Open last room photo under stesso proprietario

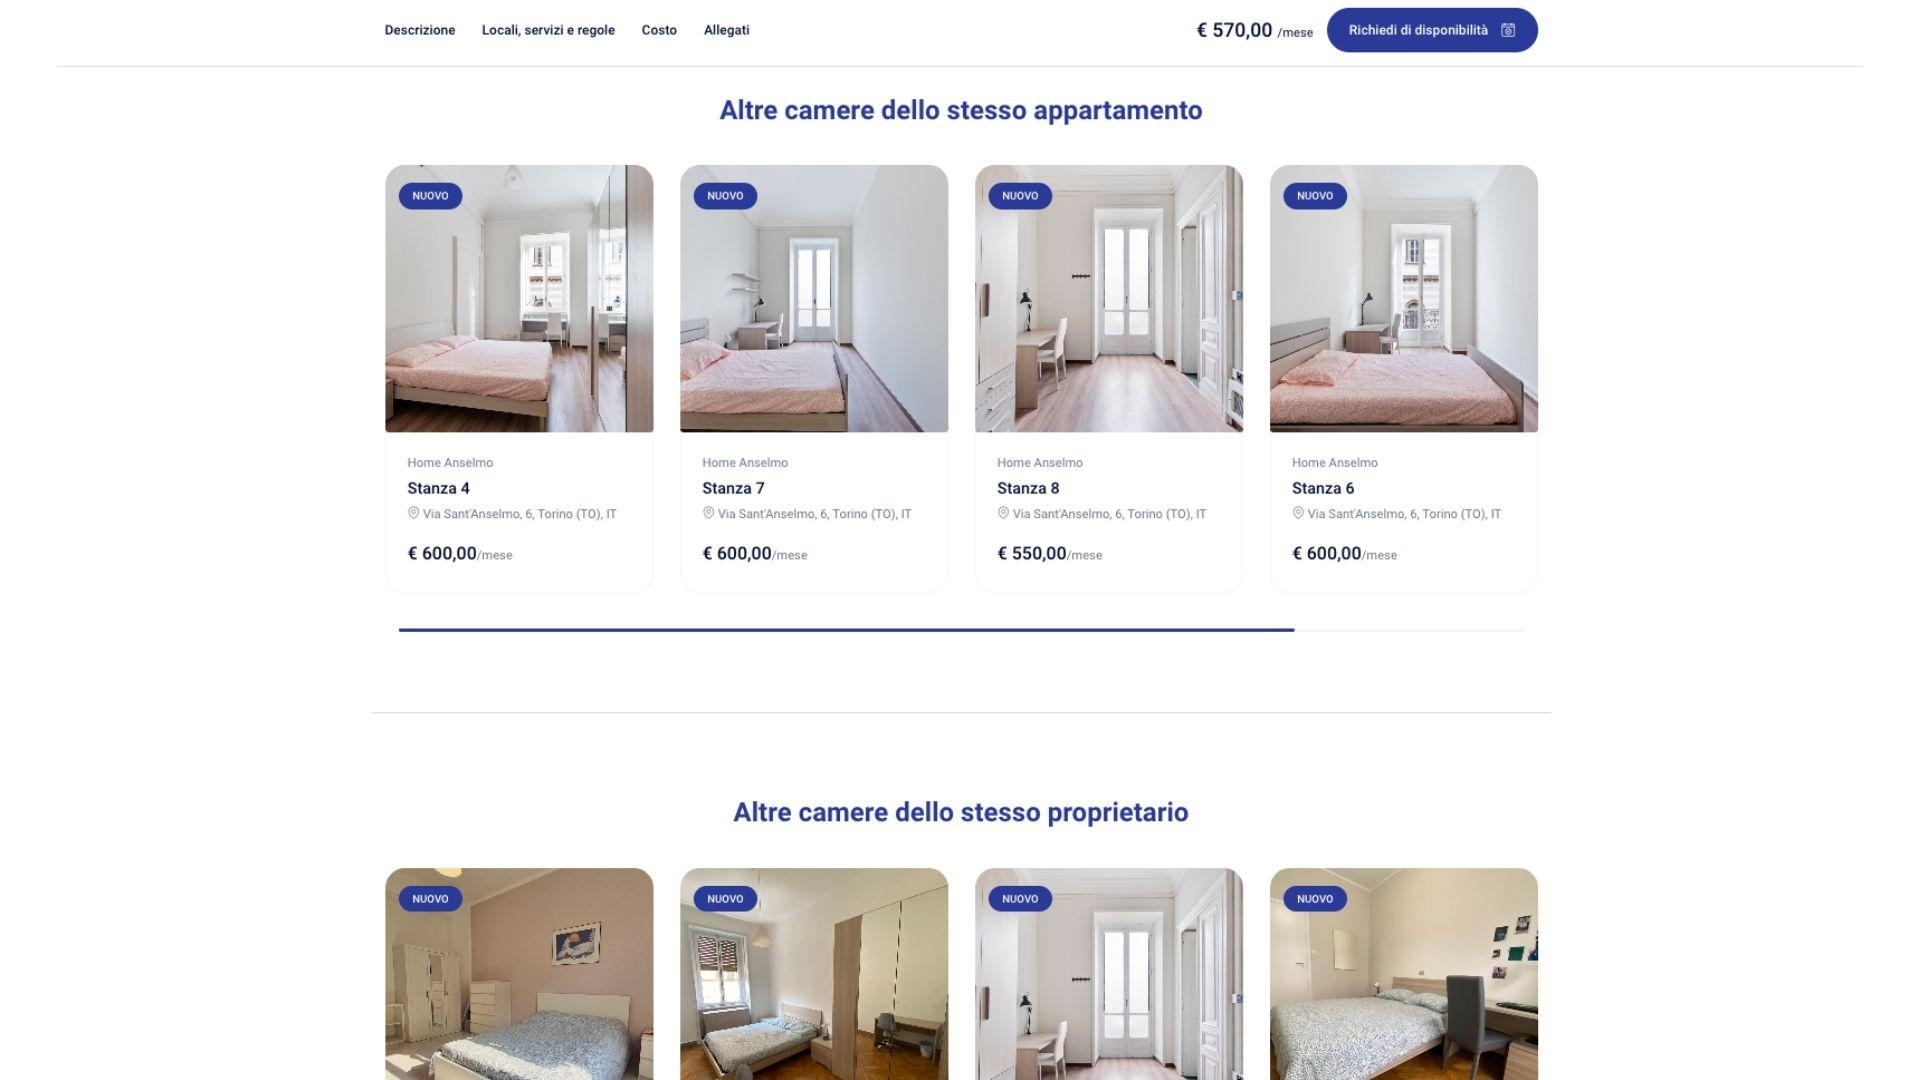point(1404,974)
